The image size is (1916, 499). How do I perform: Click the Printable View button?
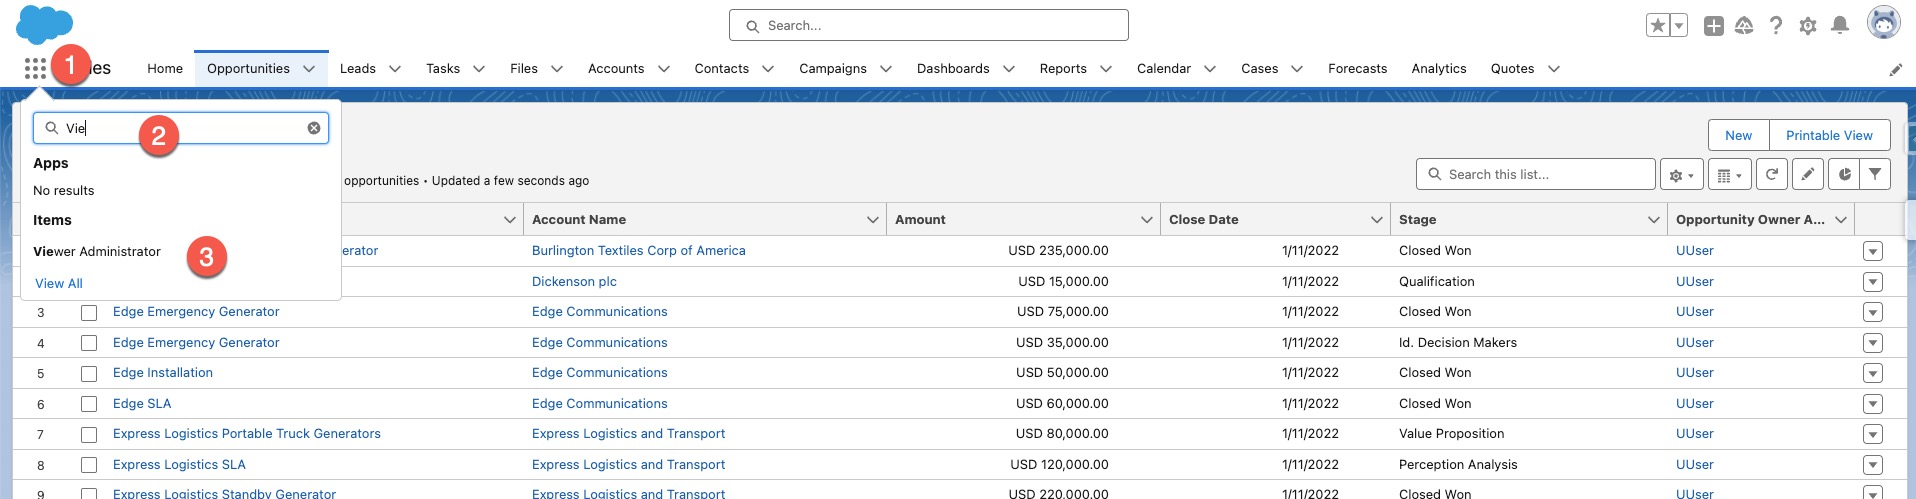point(1830,135)
